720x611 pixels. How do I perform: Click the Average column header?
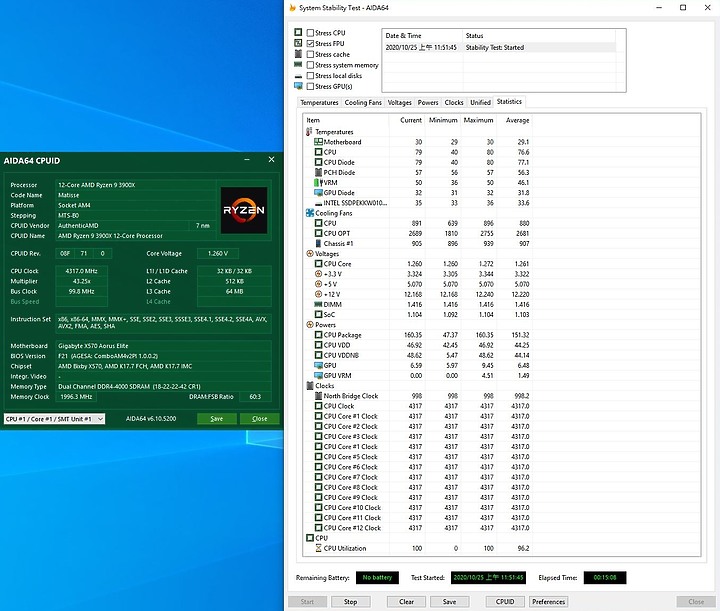point(514,120)
